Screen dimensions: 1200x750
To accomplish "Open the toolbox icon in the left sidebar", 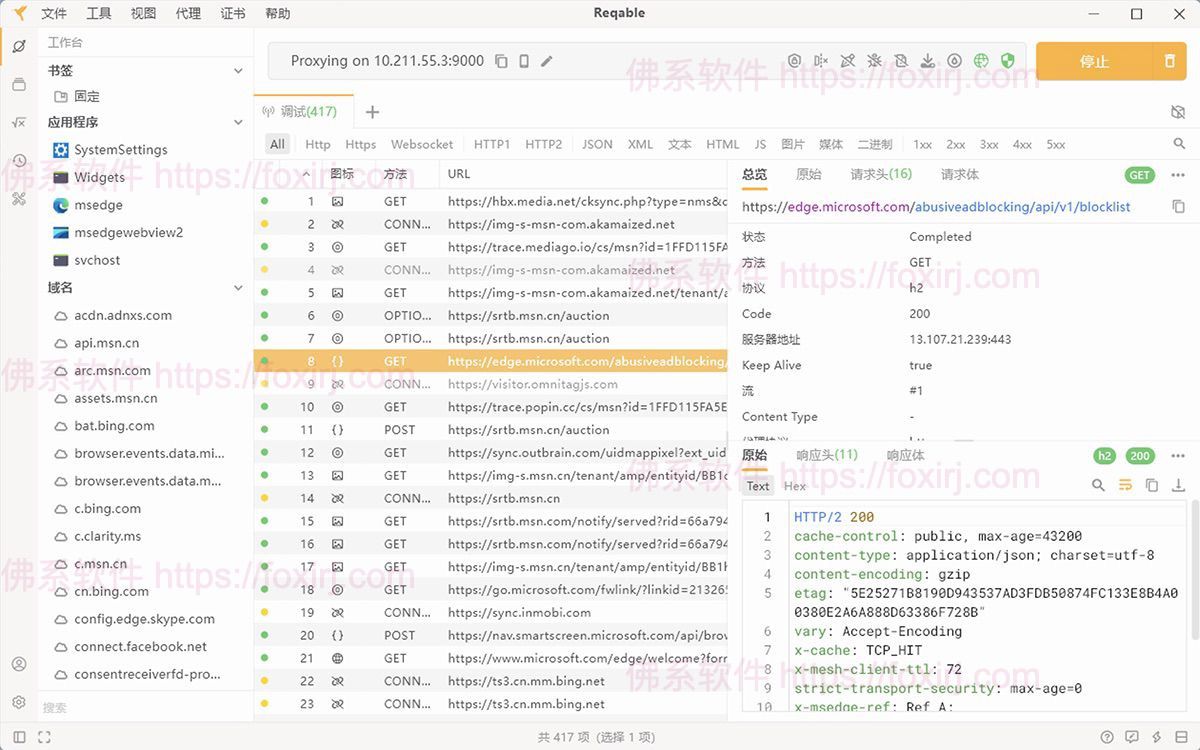I will point(19,198).
